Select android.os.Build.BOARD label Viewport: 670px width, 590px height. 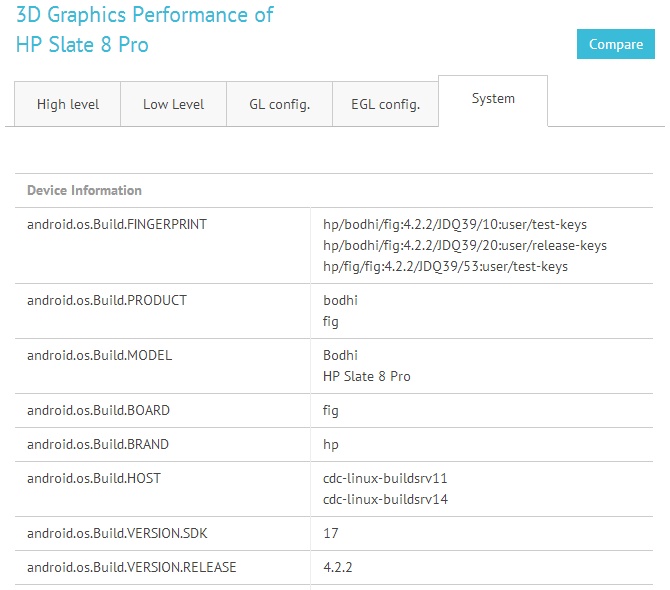[x=98, y=411]
